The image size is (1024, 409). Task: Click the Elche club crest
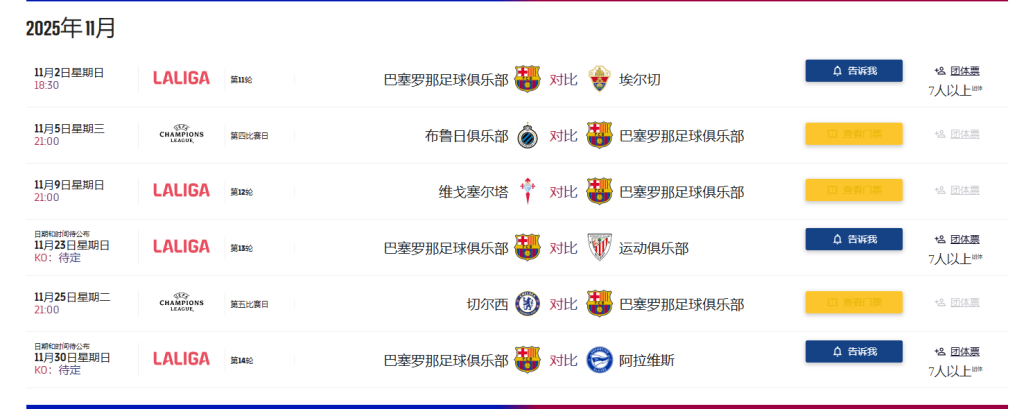[599, 79]
